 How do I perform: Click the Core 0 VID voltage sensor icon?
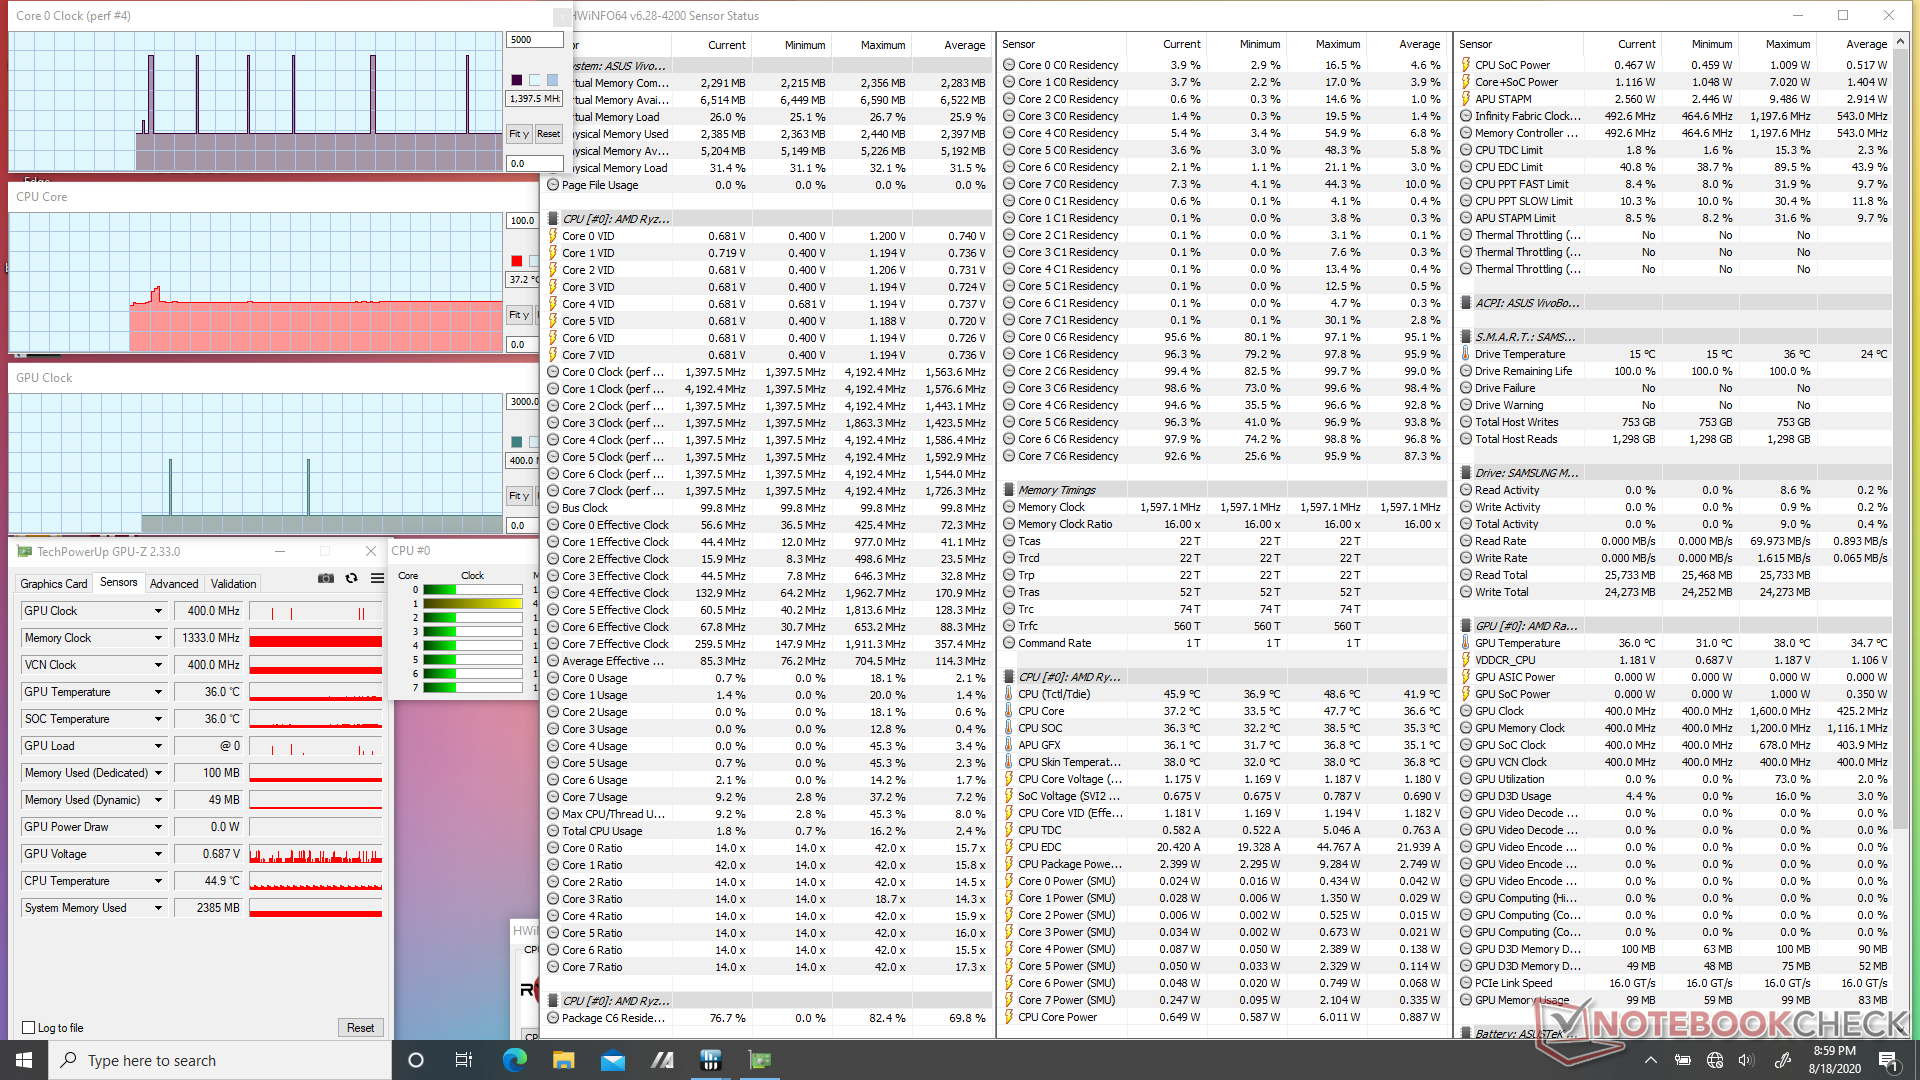pos(553,236)
